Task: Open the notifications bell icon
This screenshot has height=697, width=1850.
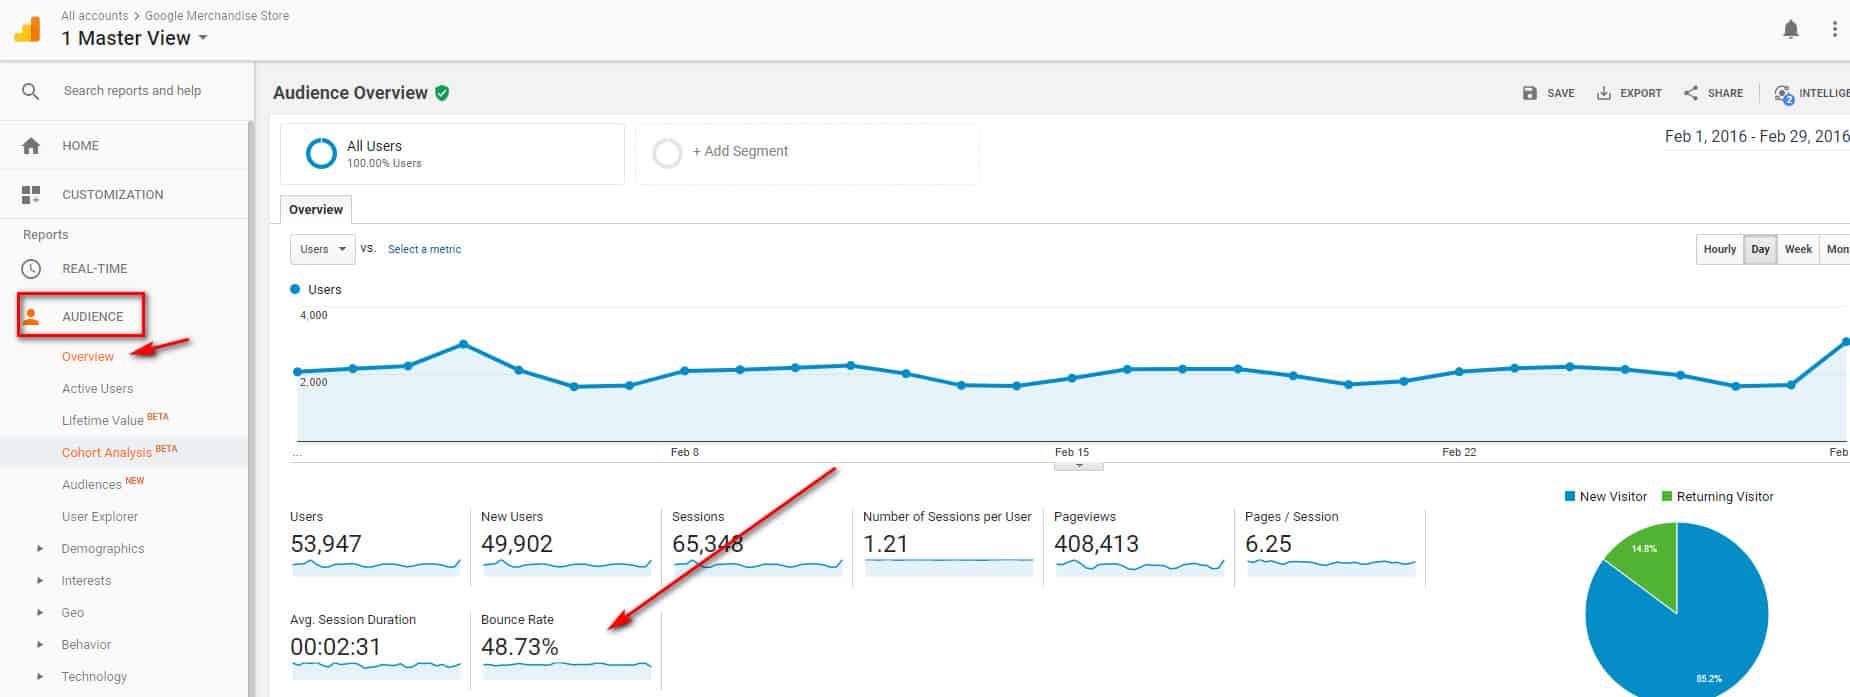Action: [x=1791, y=30]
